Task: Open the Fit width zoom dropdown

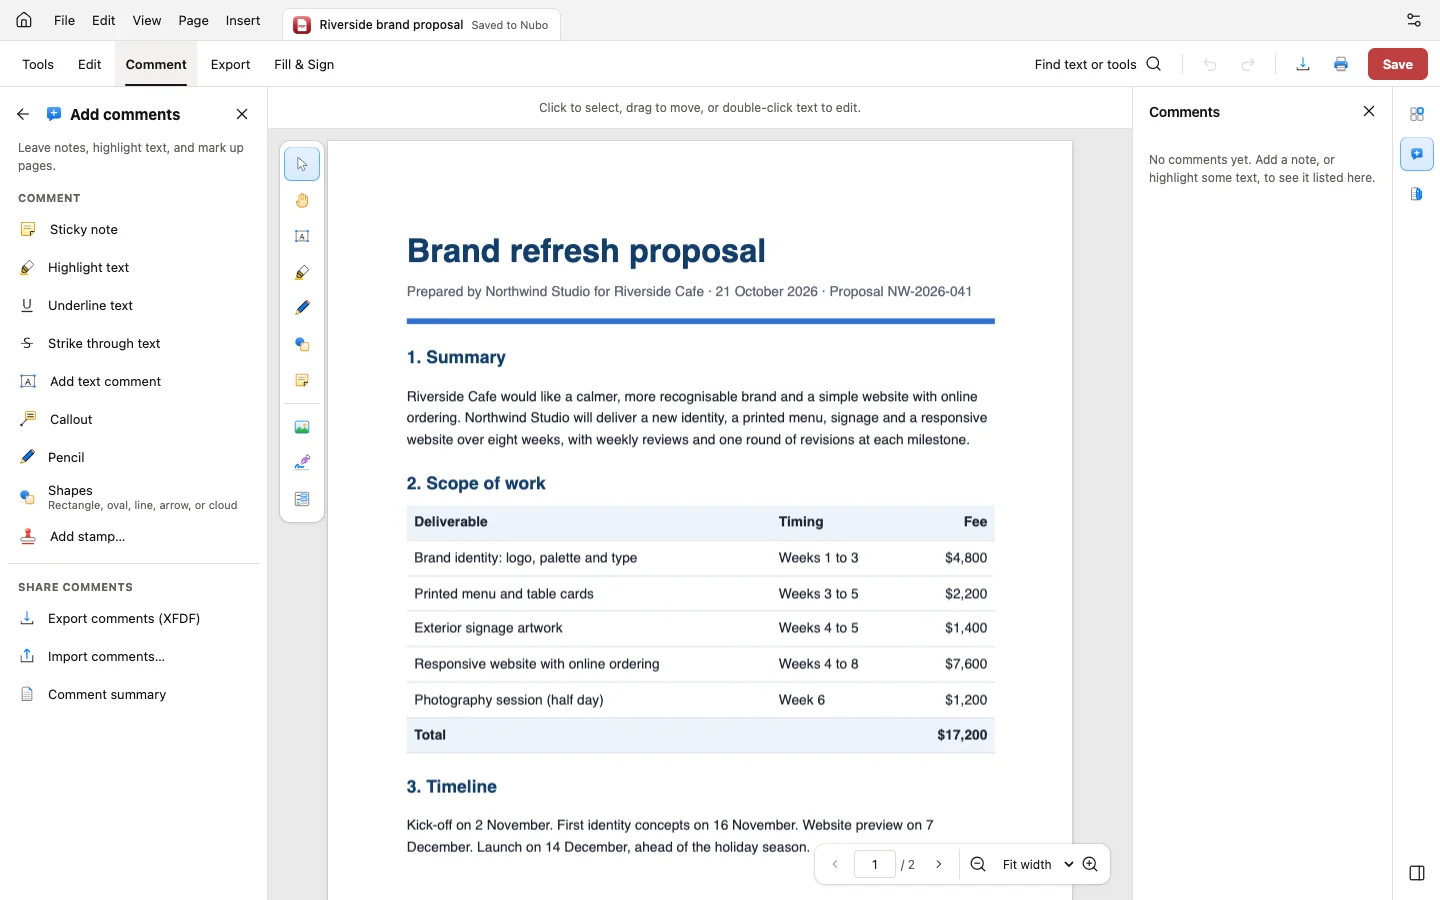Action: click(x=1037, y=865)
